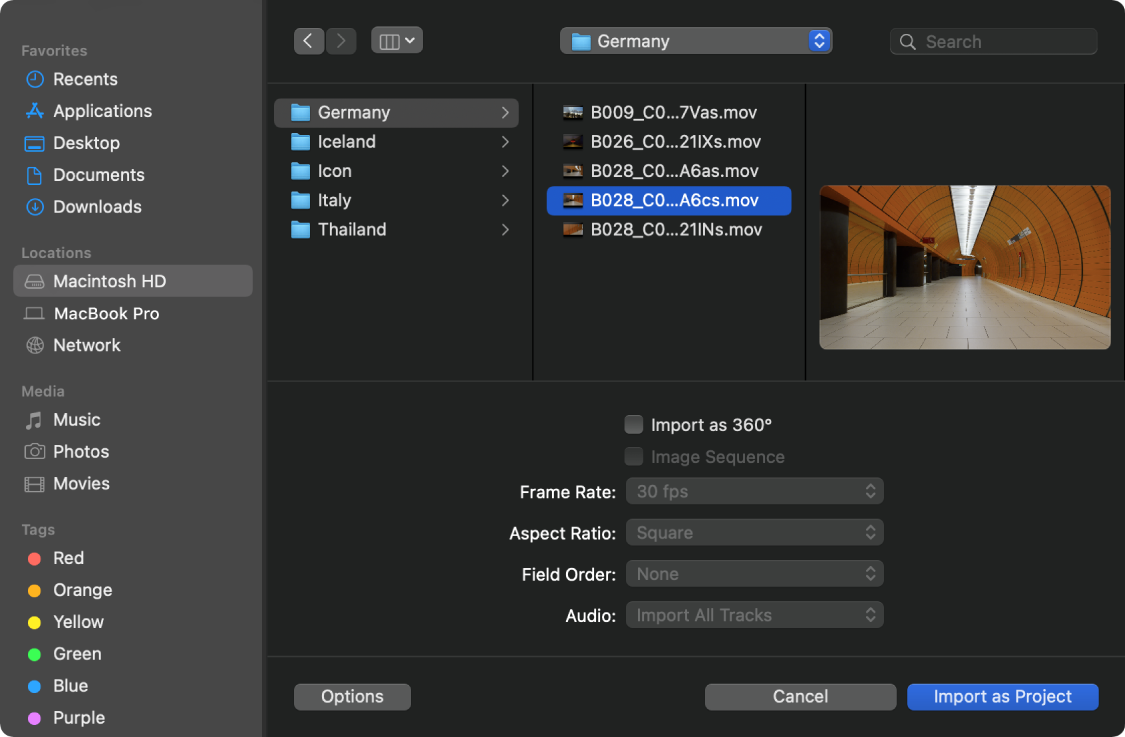Open Network under Locations
Viewport: 1125px width, 737px height.
86,345
